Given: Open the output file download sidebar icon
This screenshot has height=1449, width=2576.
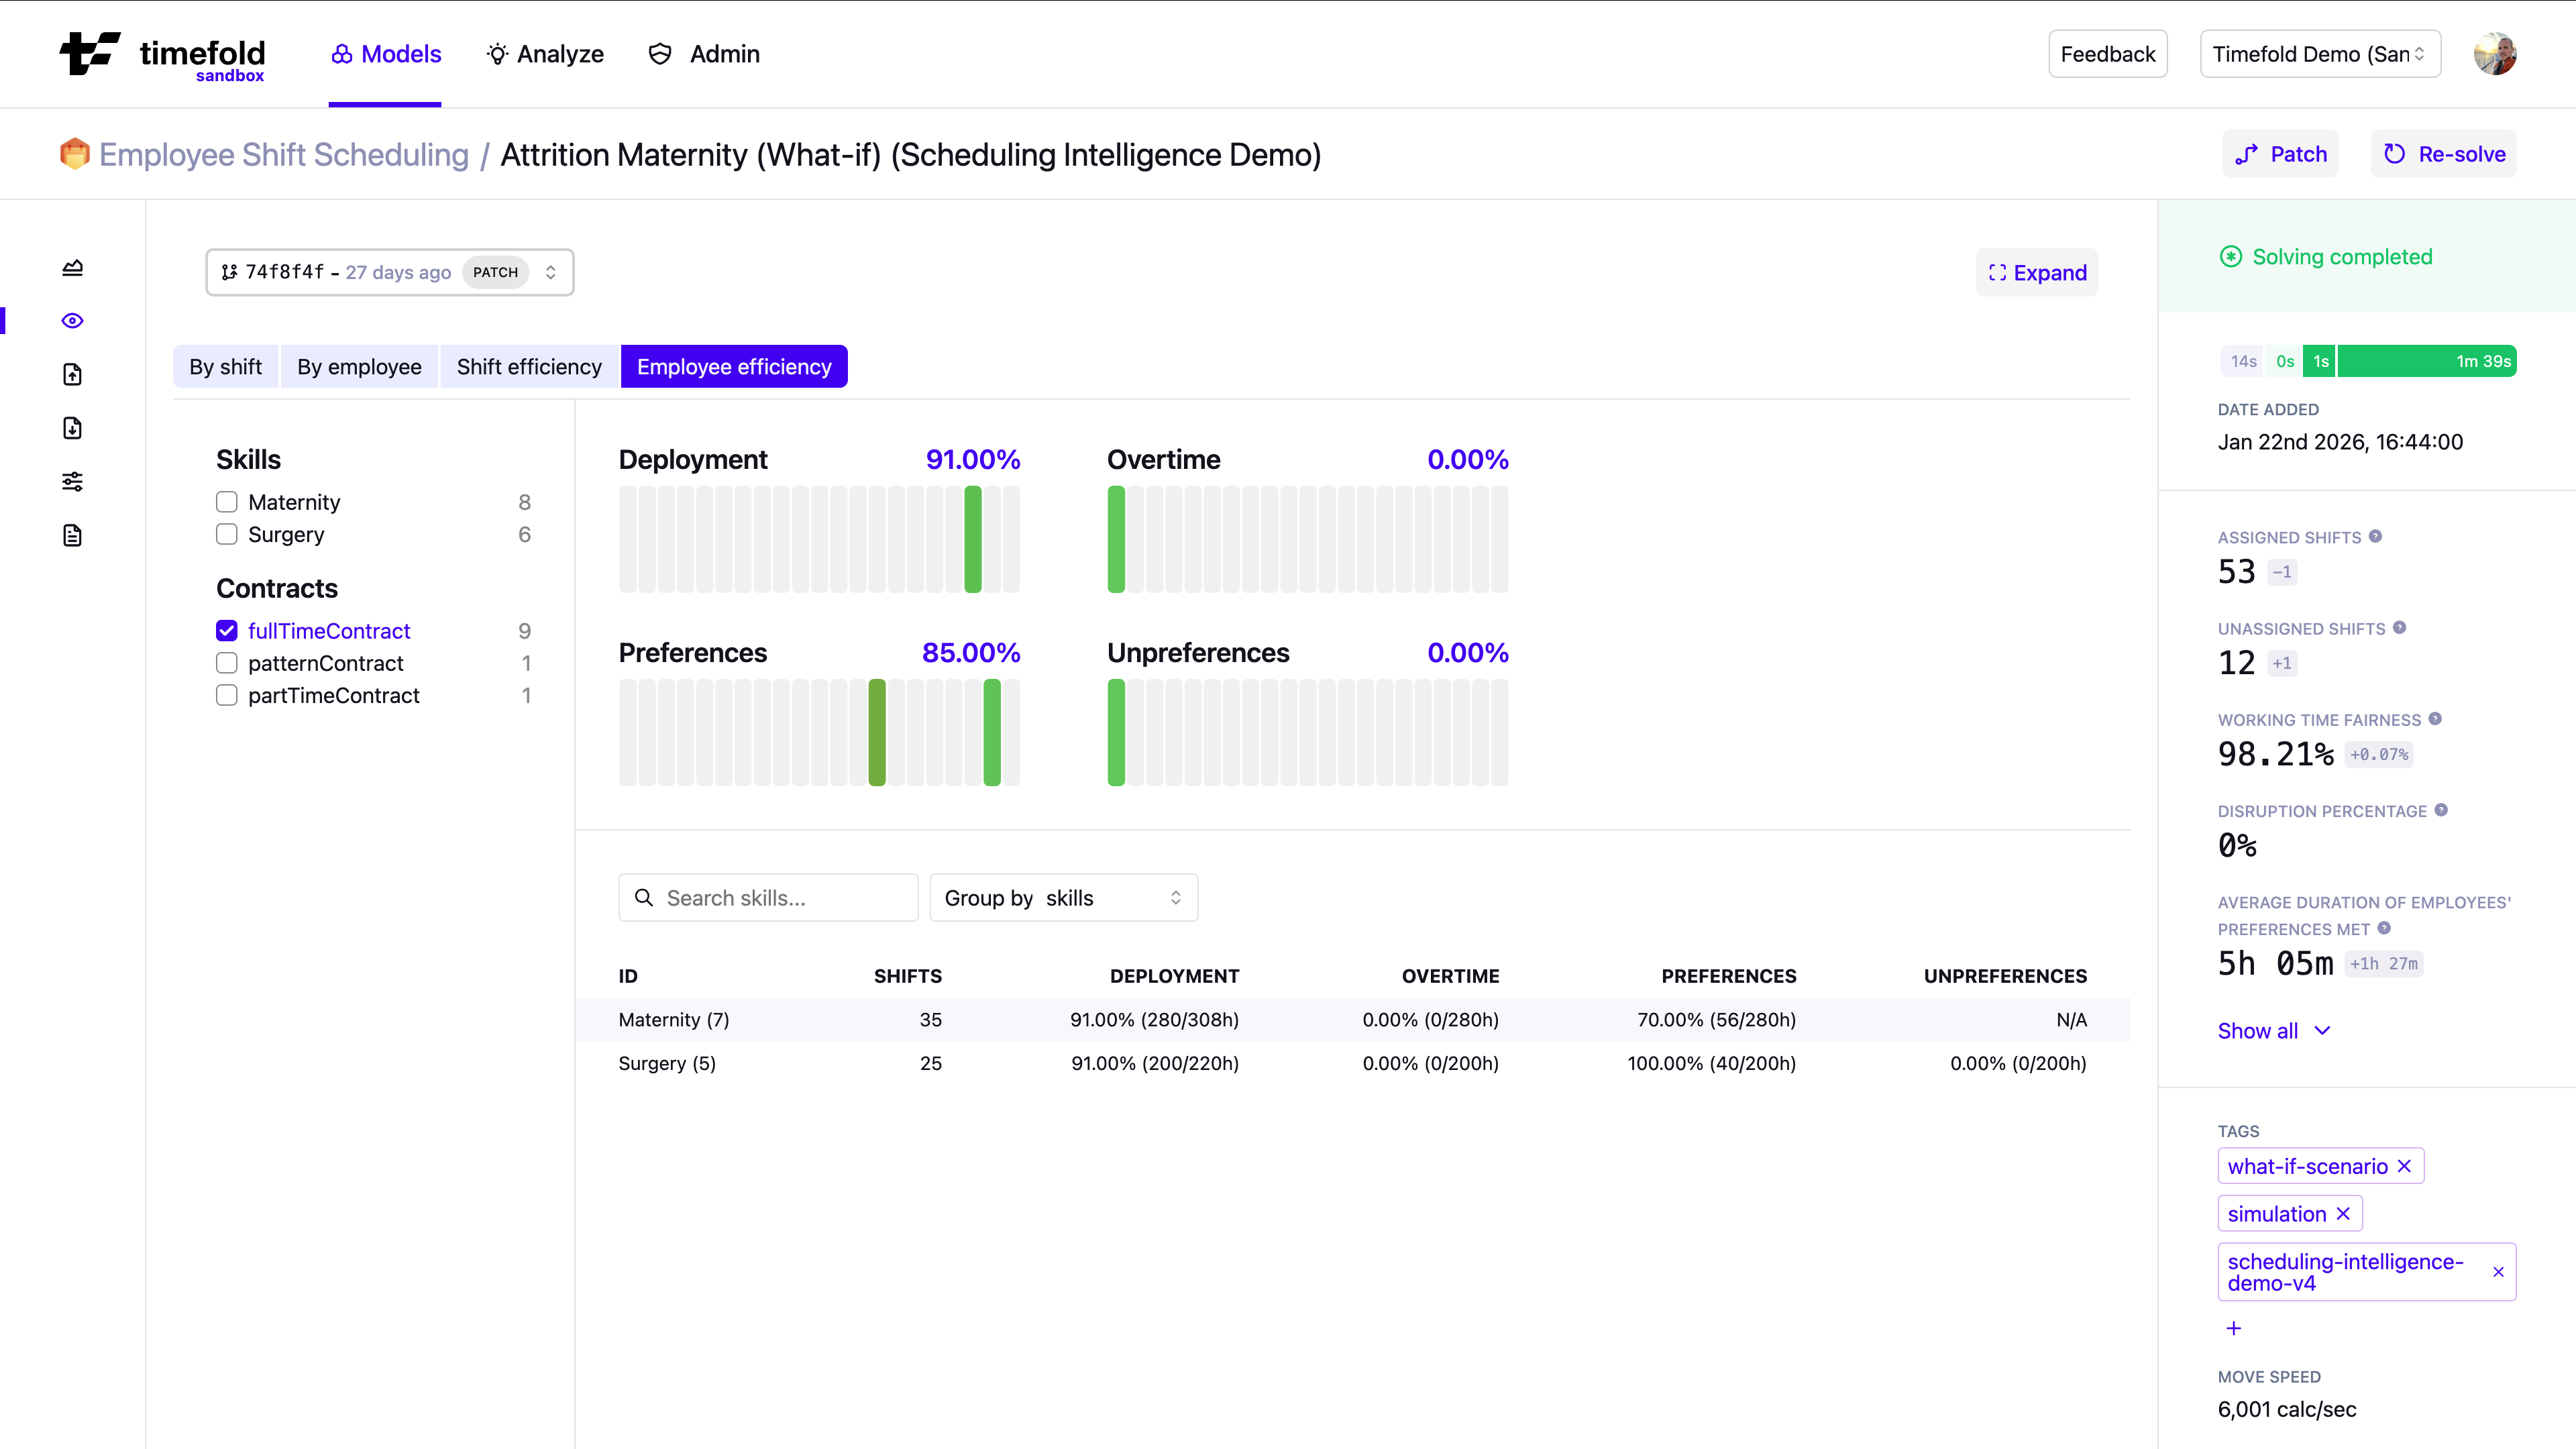Looking at the screenshot, I should [x=72, y=428].
